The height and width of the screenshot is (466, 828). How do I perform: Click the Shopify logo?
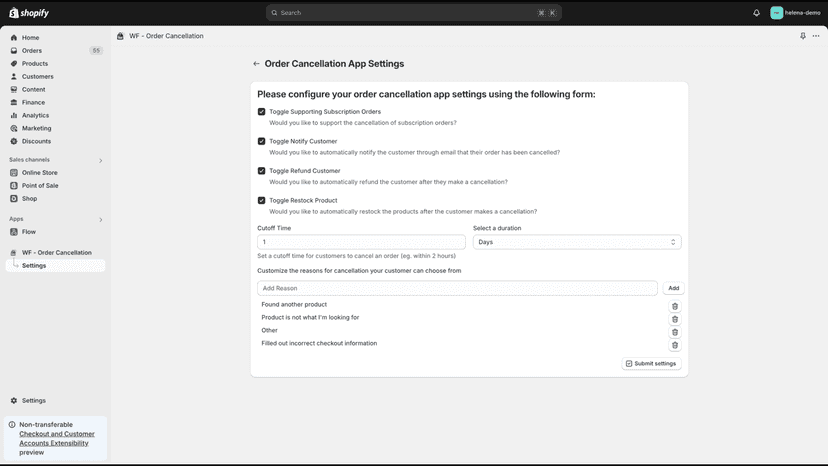[29, 13]
